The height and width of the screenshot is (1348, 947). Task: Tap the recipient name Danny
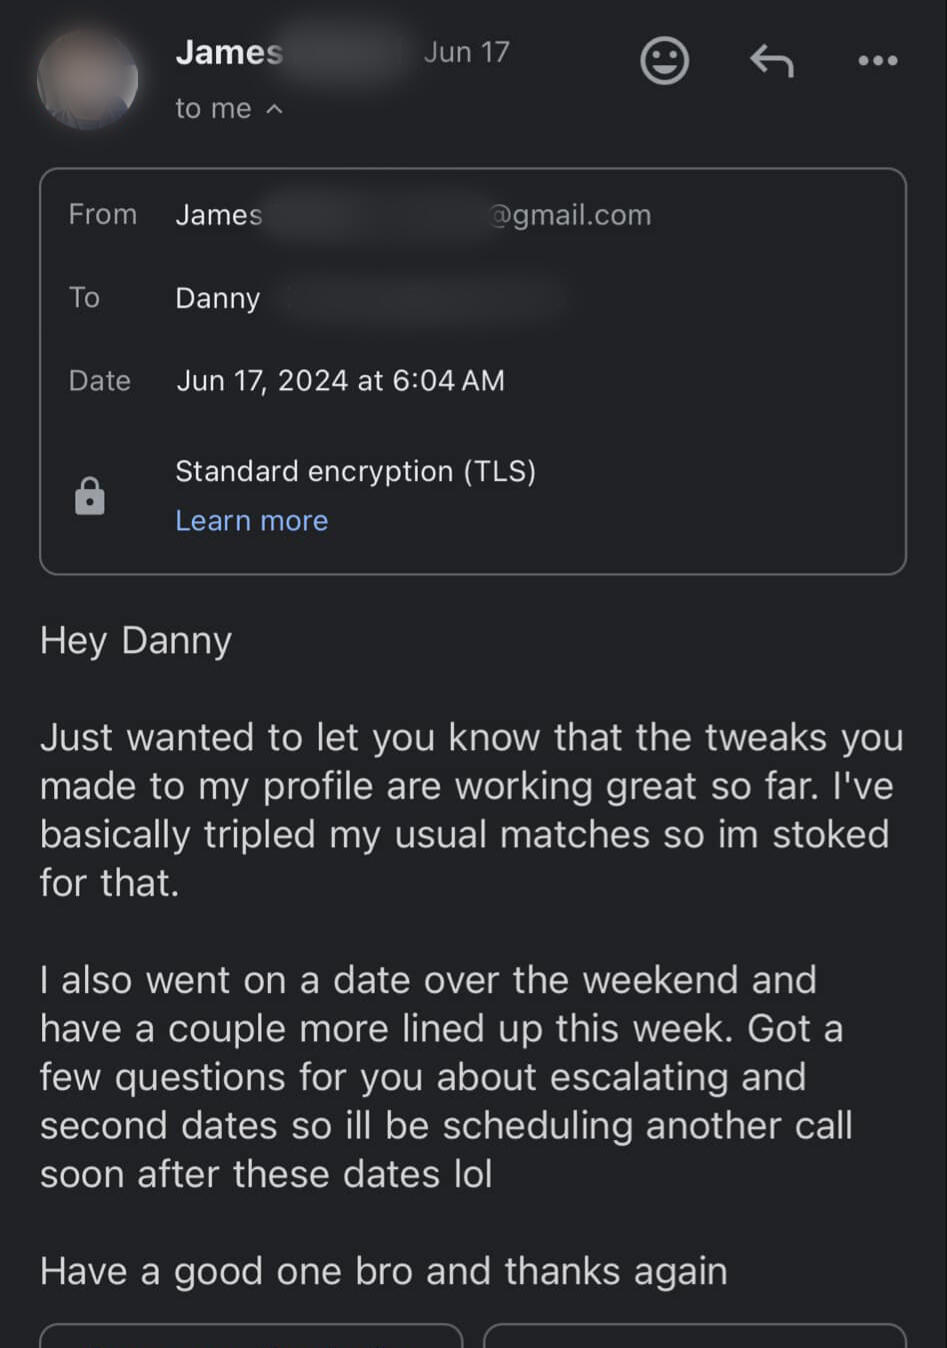[x=217, y=298]
